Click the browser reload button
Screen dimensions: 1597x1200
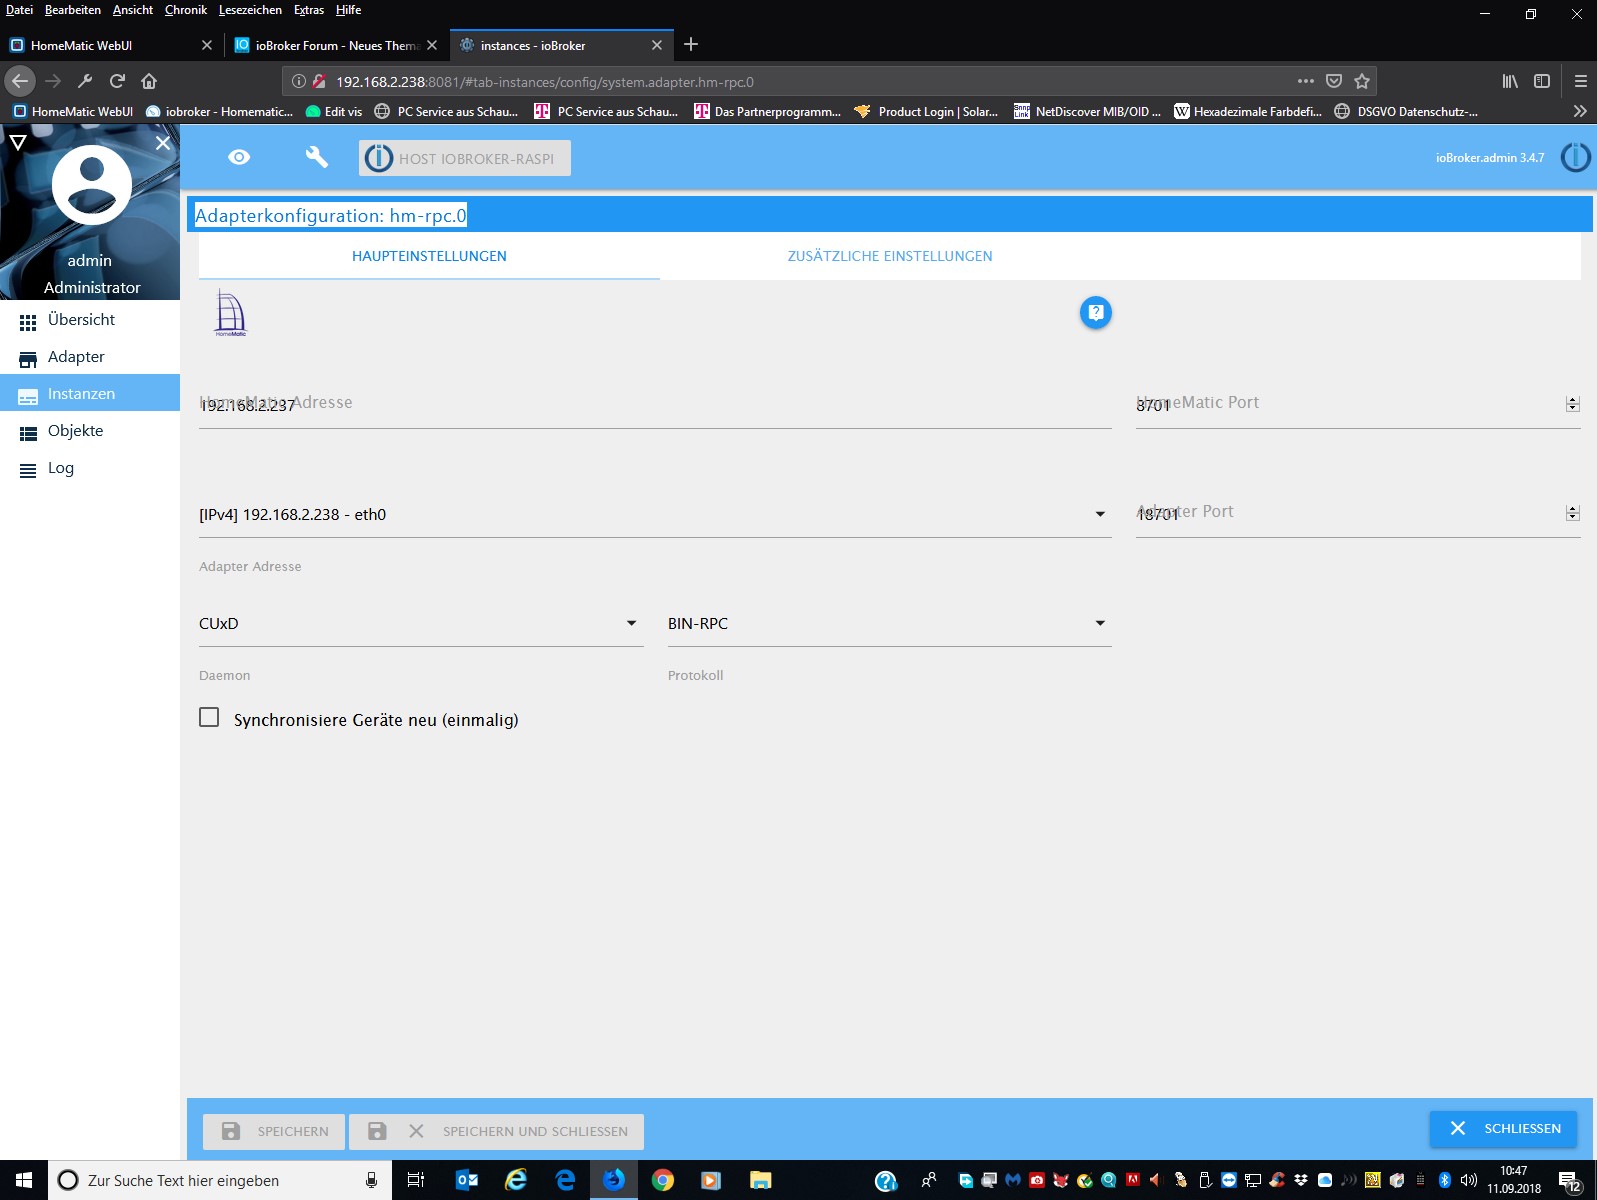tap(117, 81)
